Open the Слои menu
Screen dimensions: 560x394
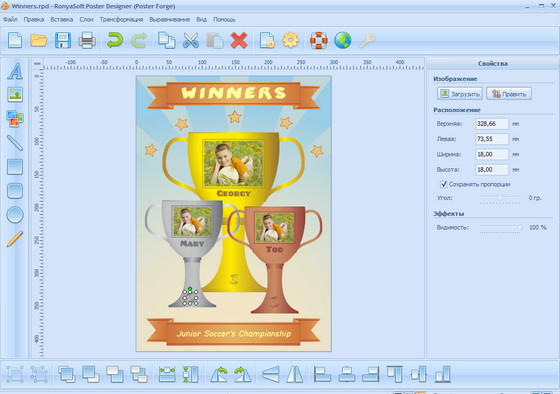tap(86, 19)
